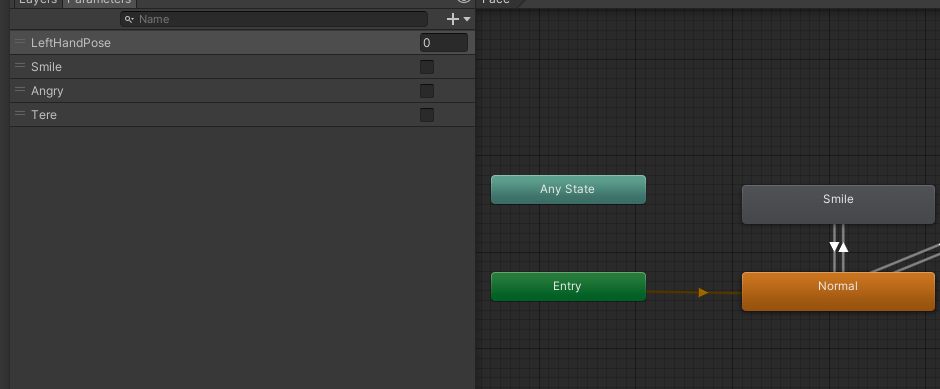Select the upward Normal to Smile transition arrow
Image resolution: width=940 pixels, height=389 pixels.
(x=843, y=247)
